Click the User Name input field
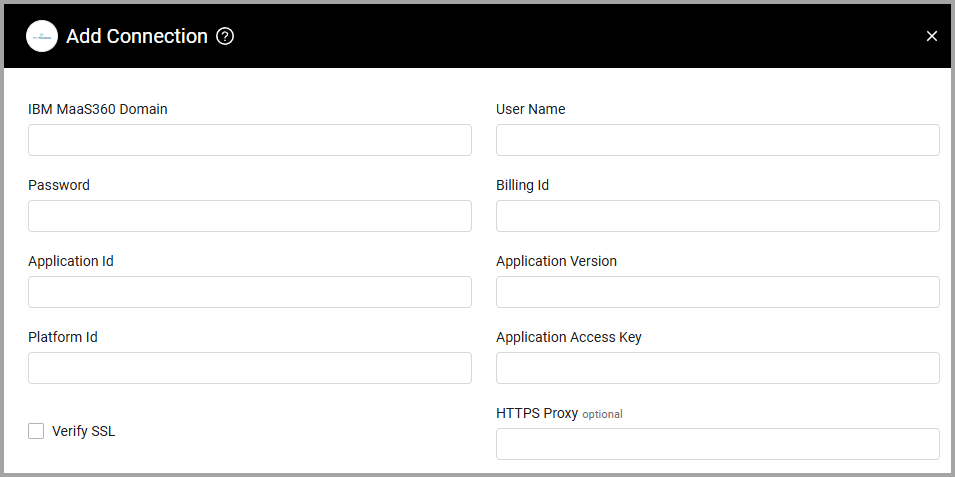The image size is (955, 477). [x=717, y=140]
